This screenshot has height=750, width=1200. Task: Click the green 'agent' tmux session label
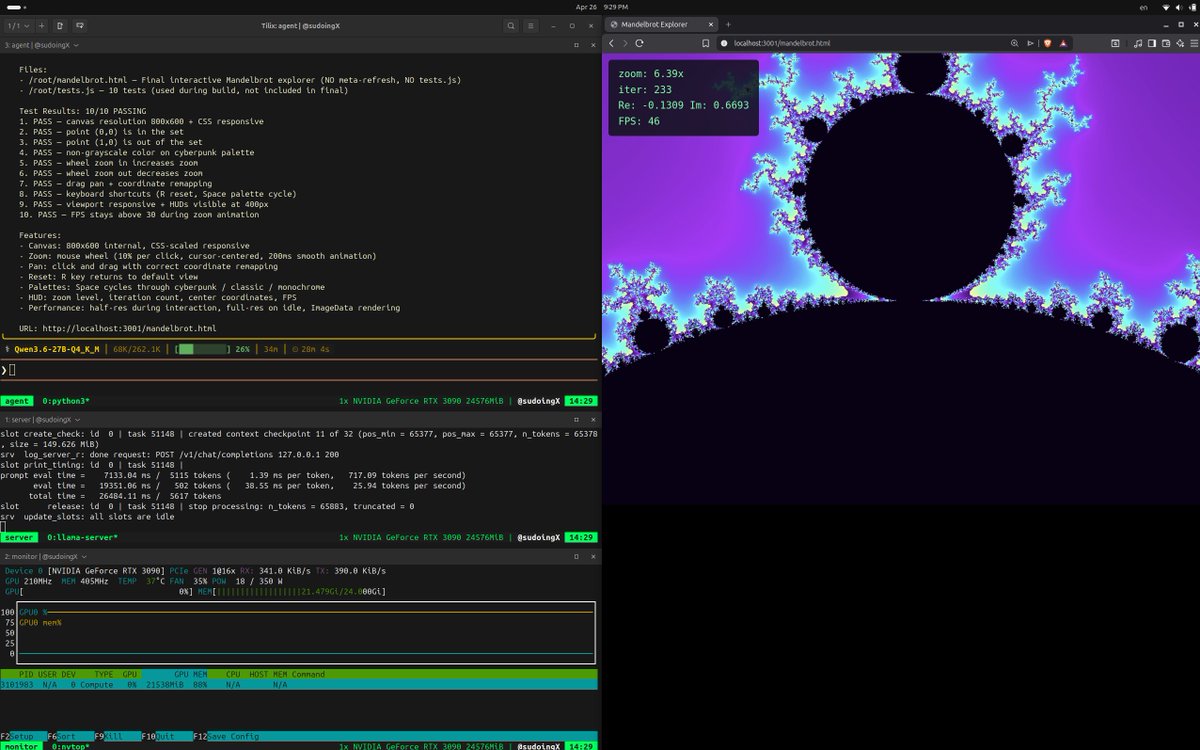(x=16, y=401)
